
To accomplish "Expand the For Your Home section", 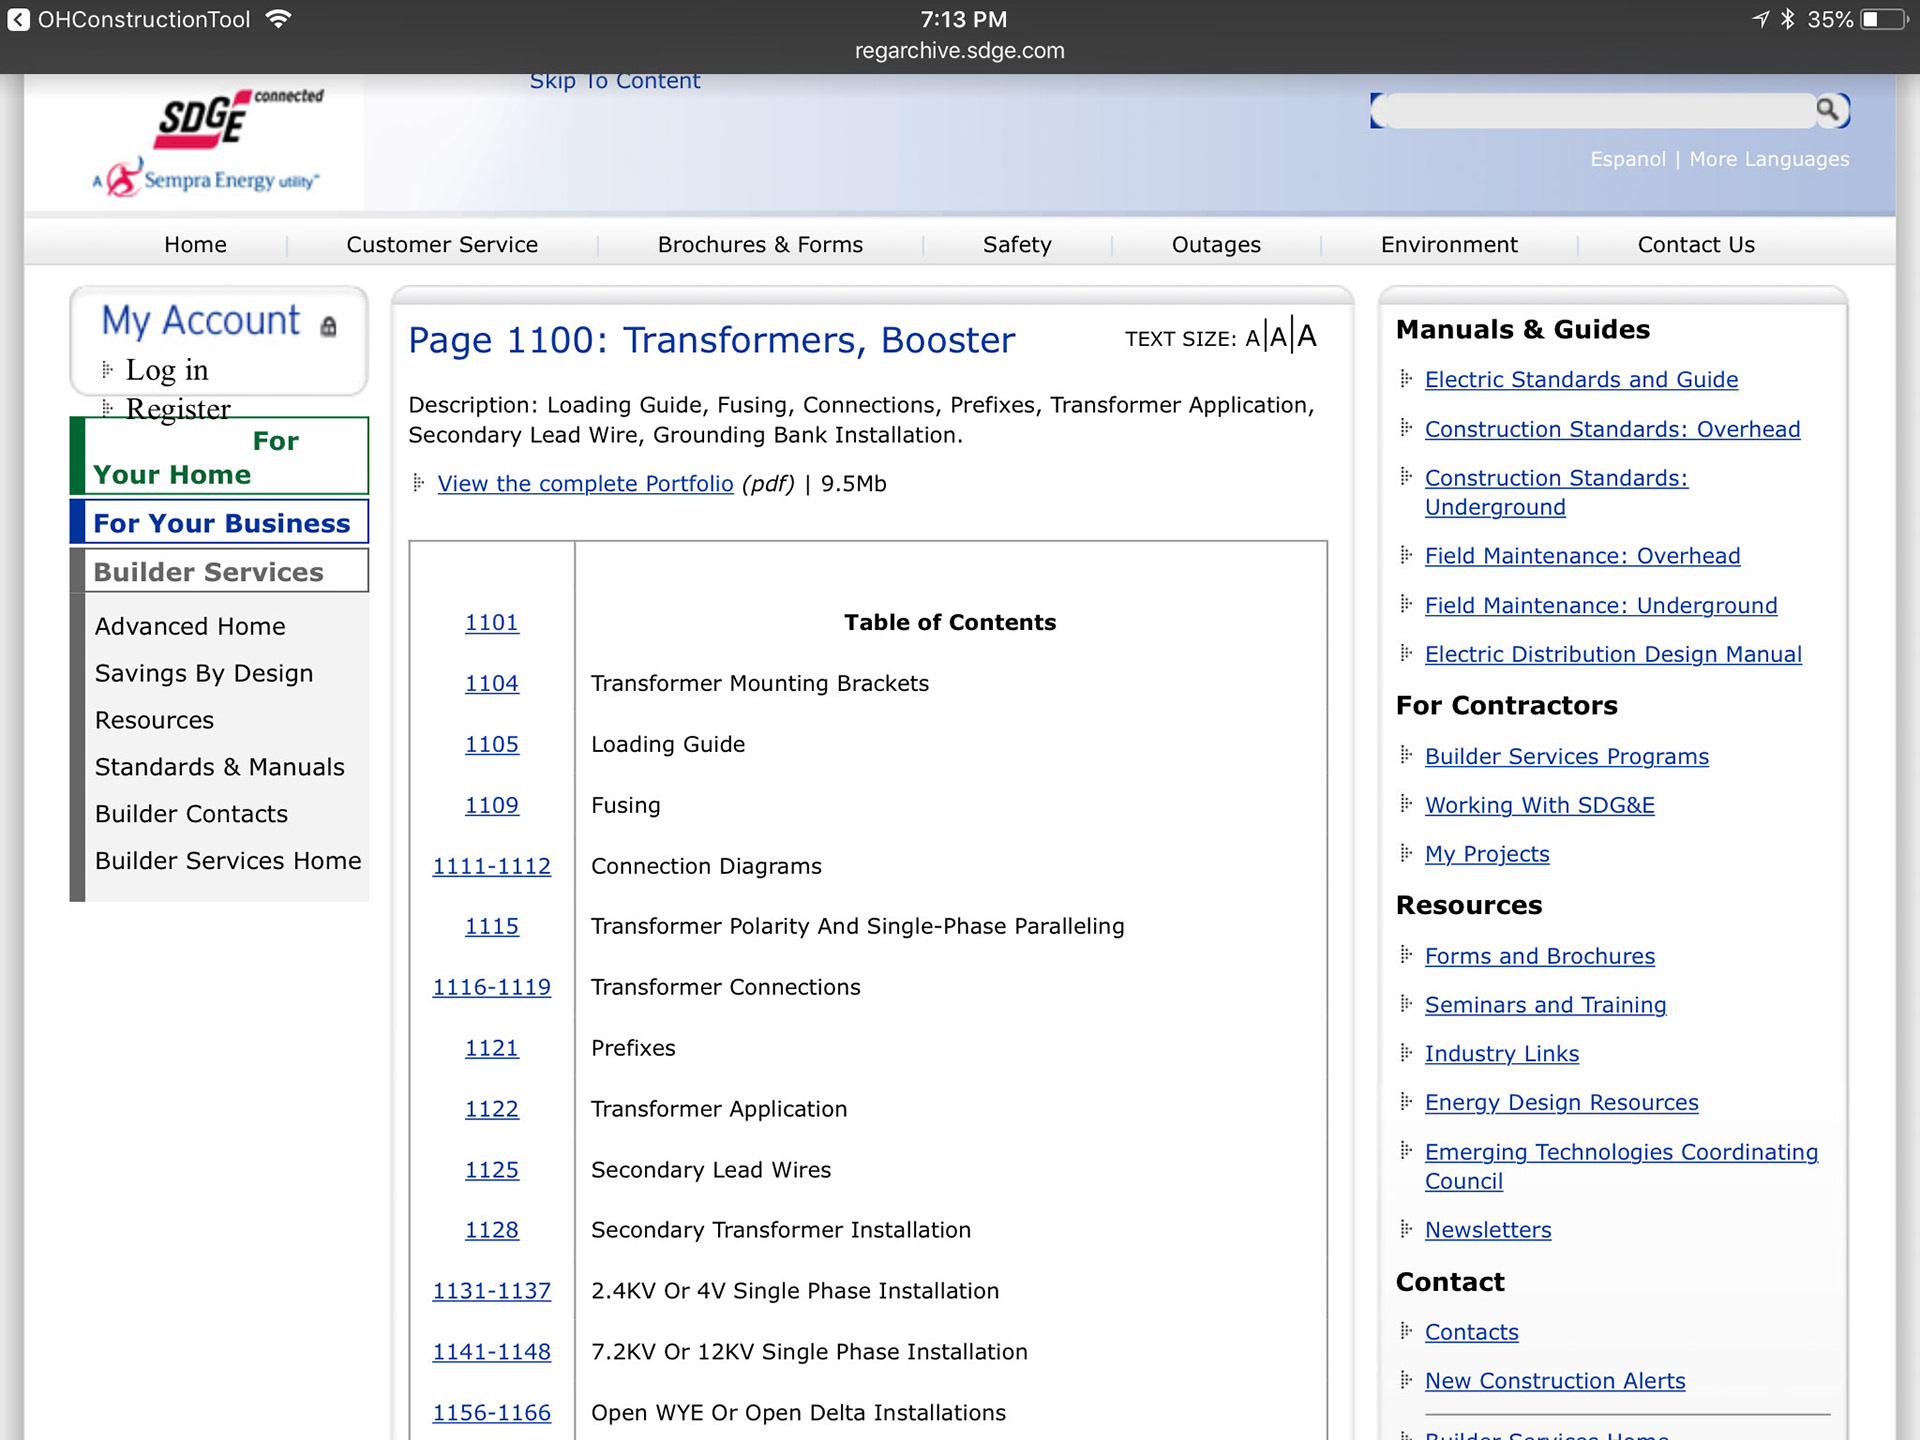I will (x=222, y=457).
